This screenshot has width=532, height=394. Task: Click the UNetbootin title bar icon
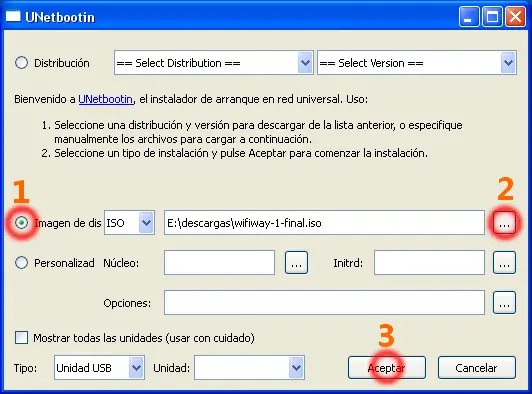tap(13, 16)
